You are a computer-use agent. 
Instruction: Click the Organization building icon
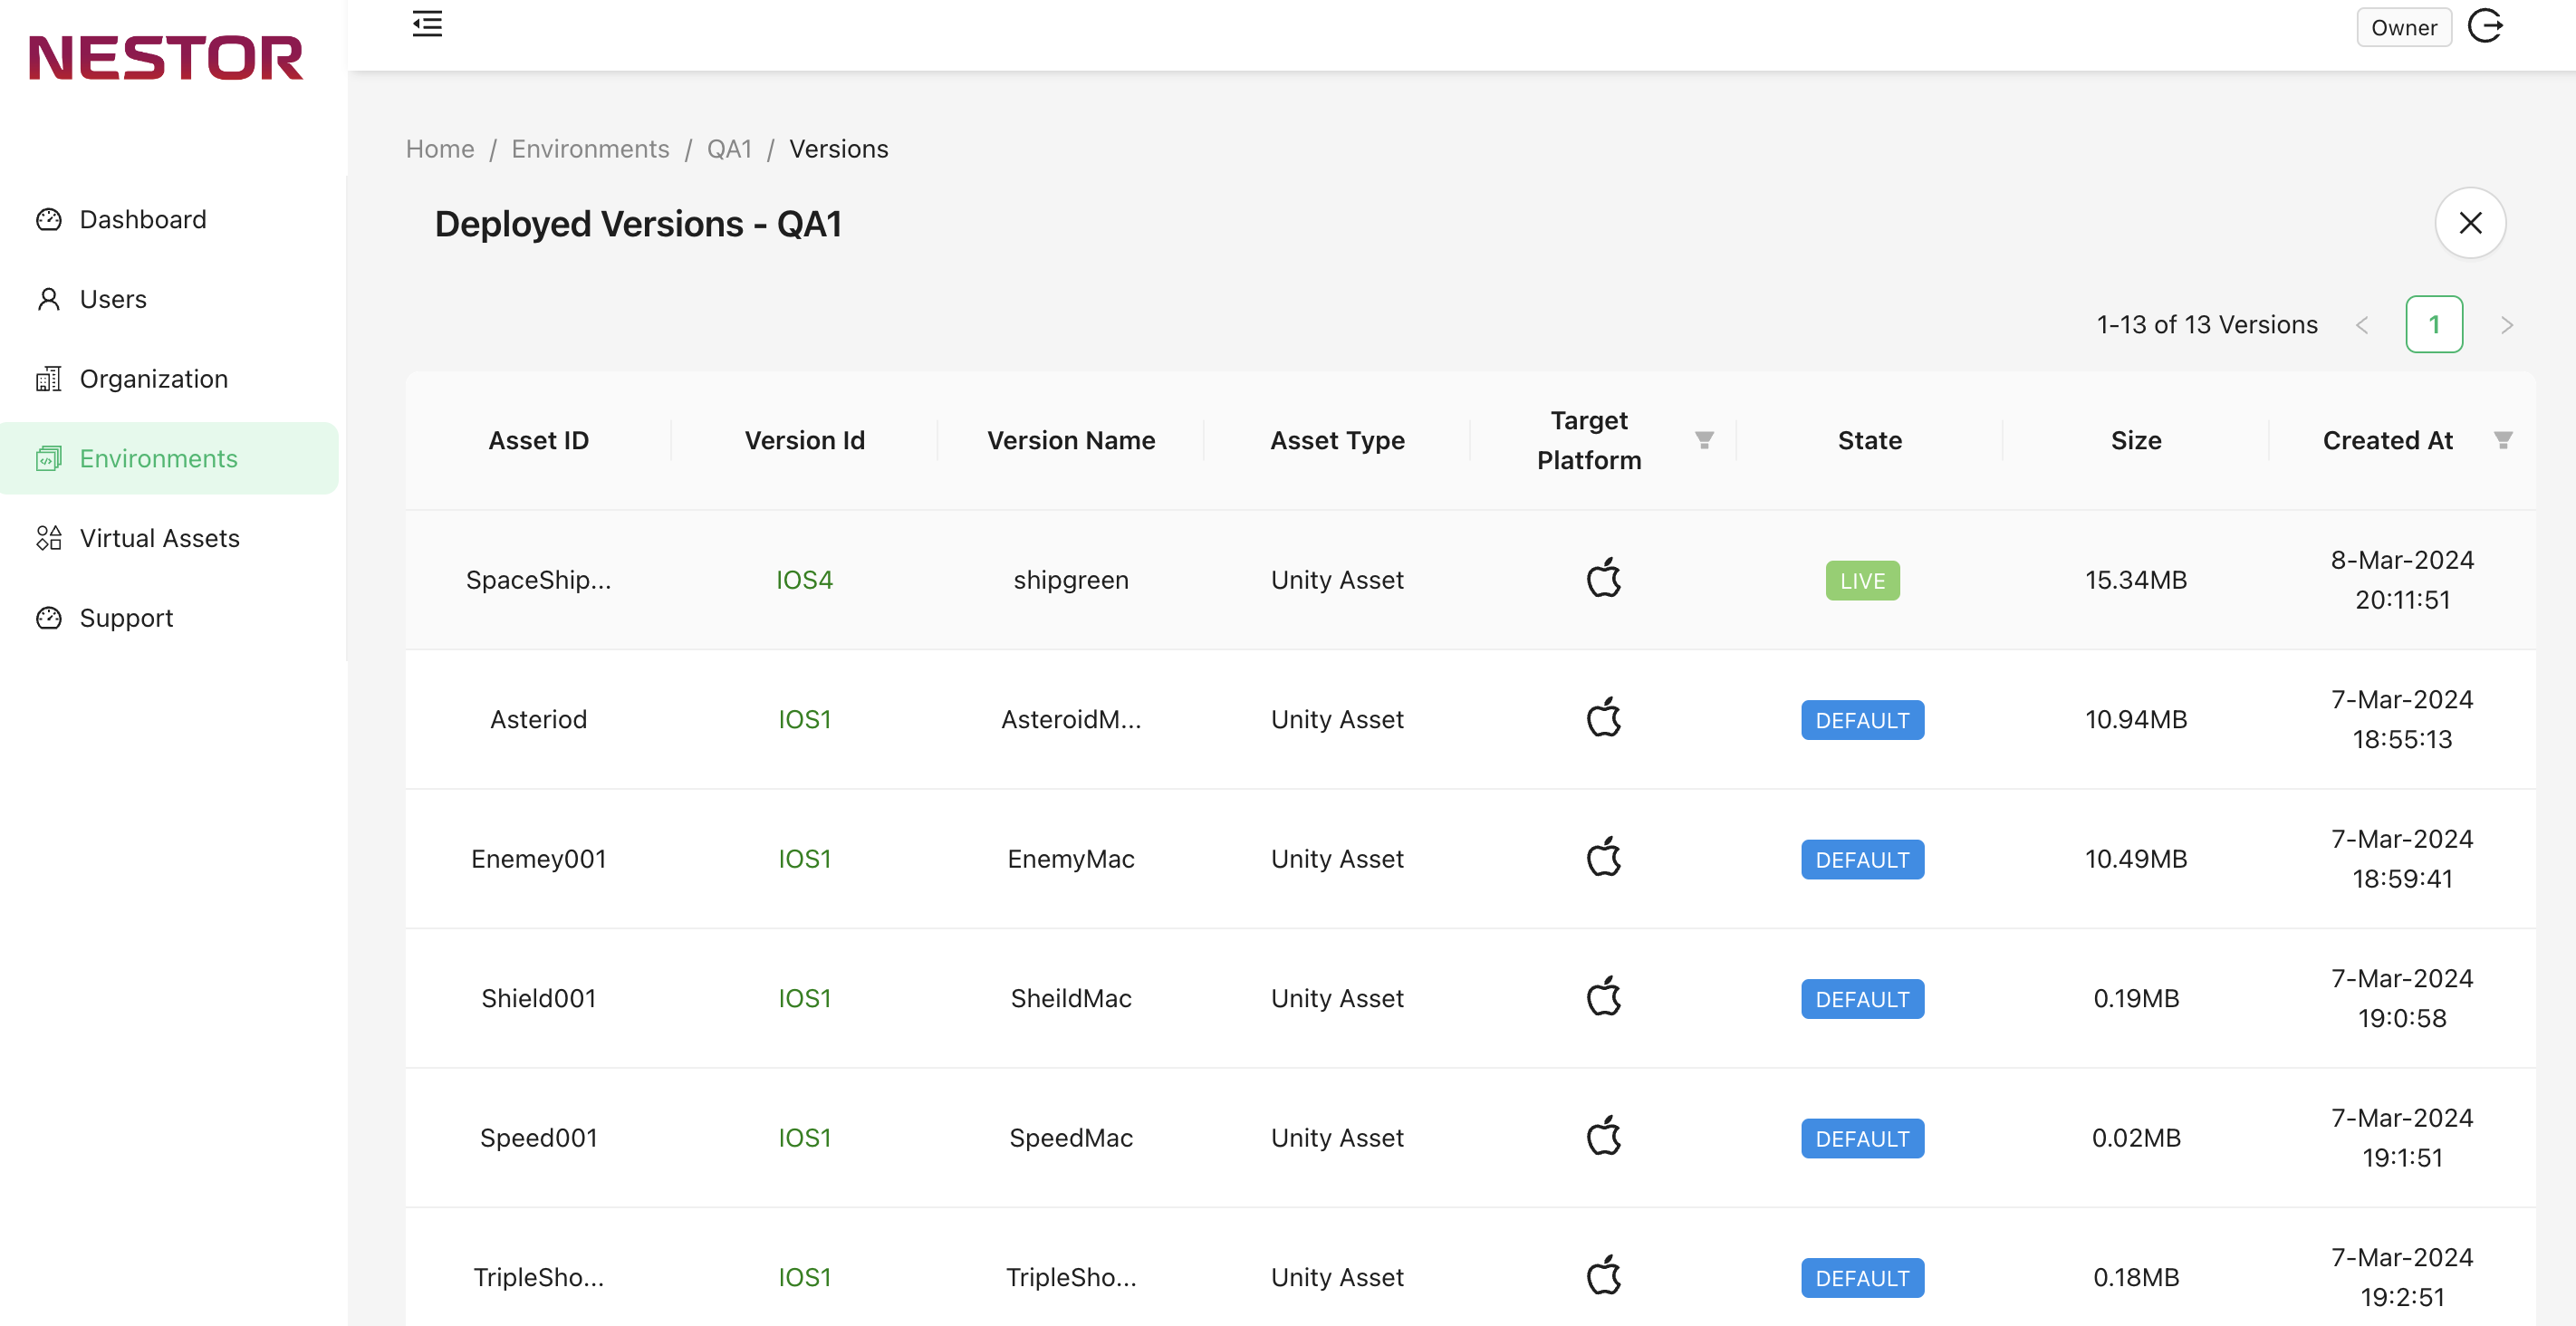(48, 379)
